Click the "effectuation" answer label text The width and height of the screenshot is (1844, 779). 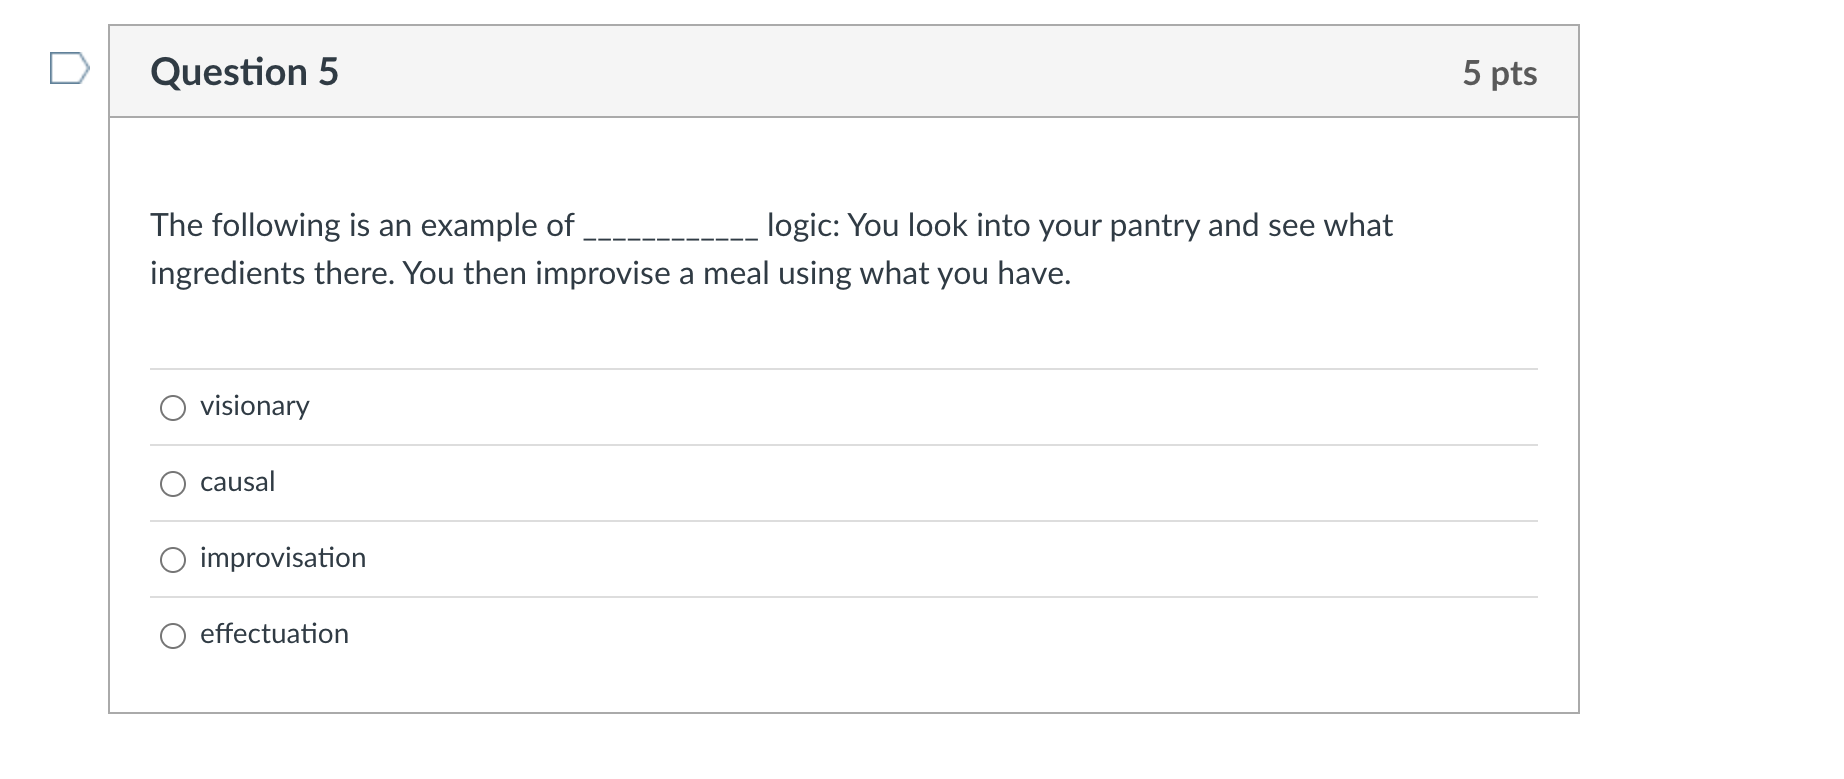click(x=274, y=634)
